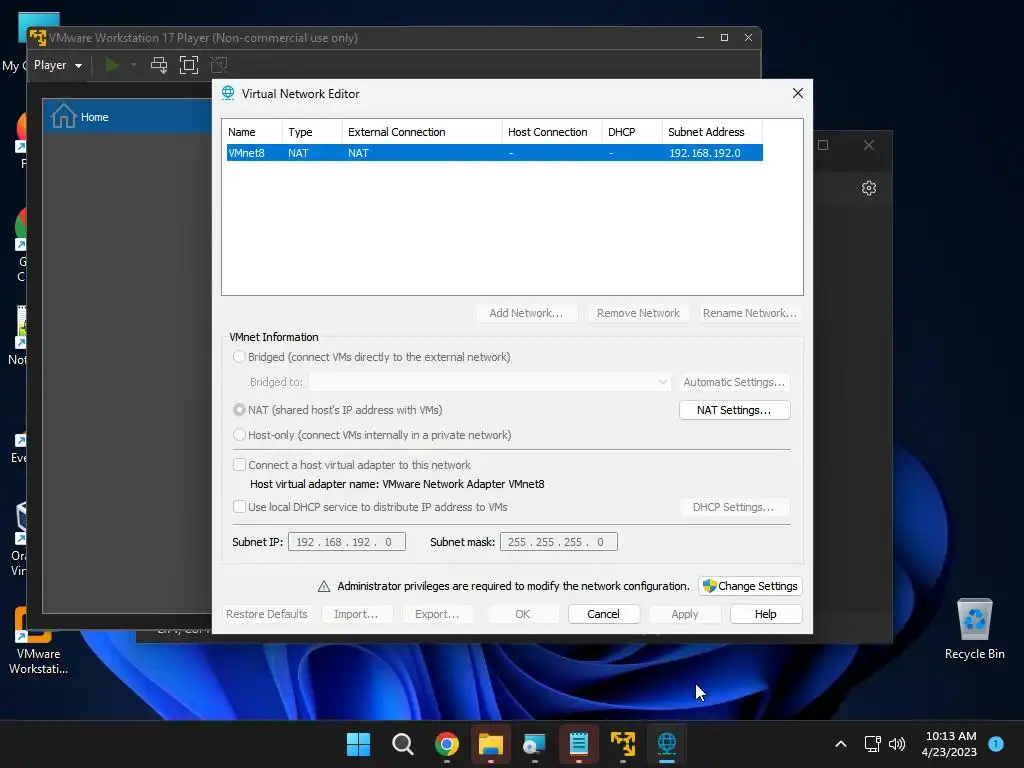
Task: Click the warning triangle icon
Action: tap(323, 586)
